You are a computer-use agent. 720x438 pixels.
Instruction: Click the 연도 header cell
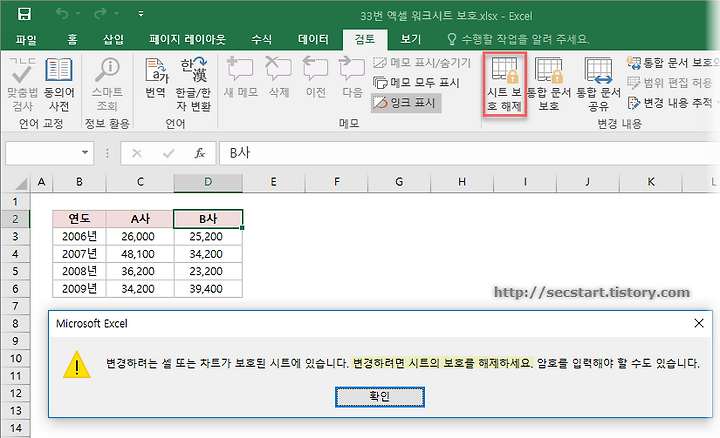[x=79, y=219]
